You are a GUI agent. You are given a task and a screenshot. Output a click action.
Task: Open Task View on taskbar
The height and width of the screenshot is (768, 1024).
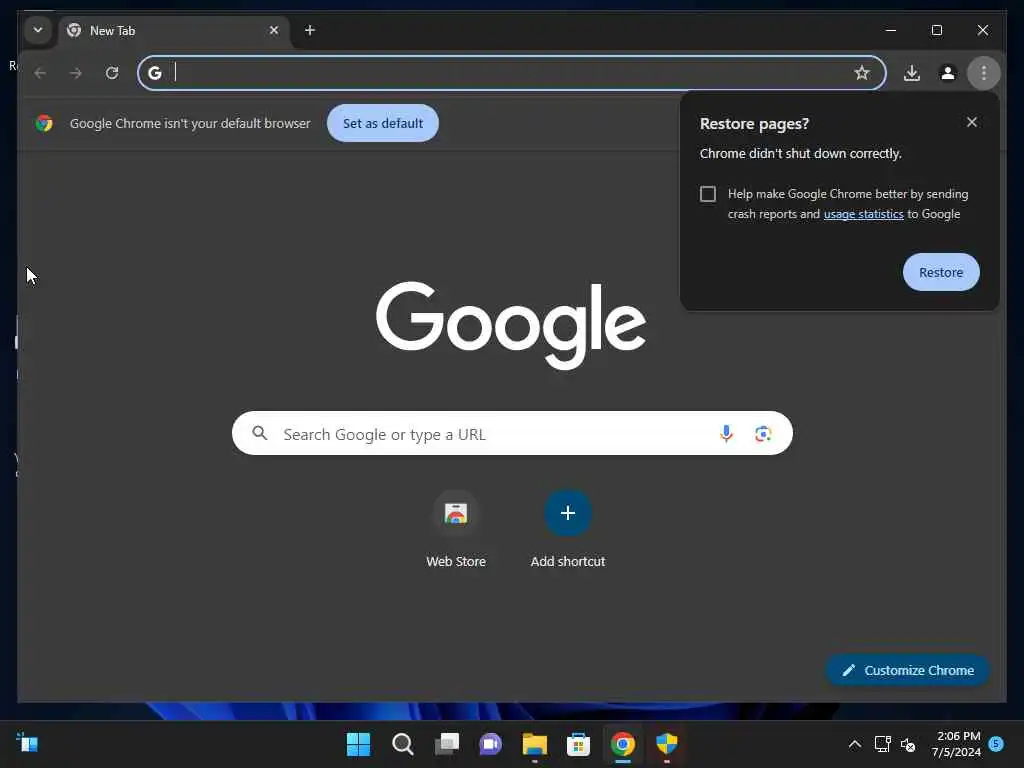pos(447,744)
